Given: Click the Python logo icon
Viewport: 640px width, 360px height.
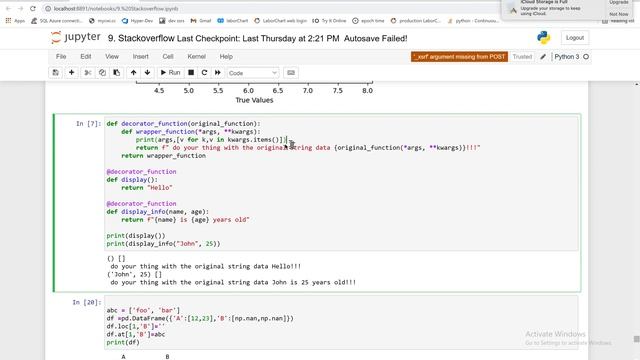Looking at the screenshot, I should click(x=543, y=38).
